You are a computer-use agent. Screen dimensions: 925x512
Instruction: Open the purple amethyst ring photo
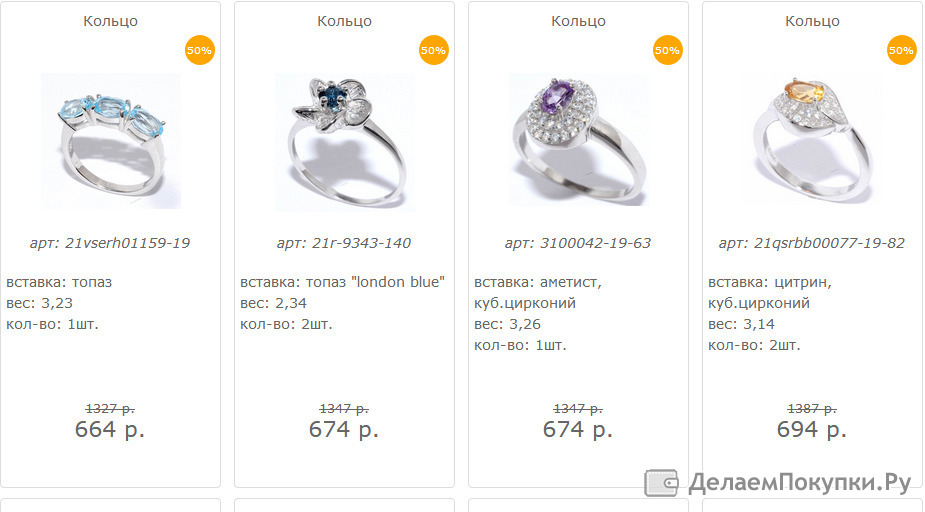tap(578, 141)
